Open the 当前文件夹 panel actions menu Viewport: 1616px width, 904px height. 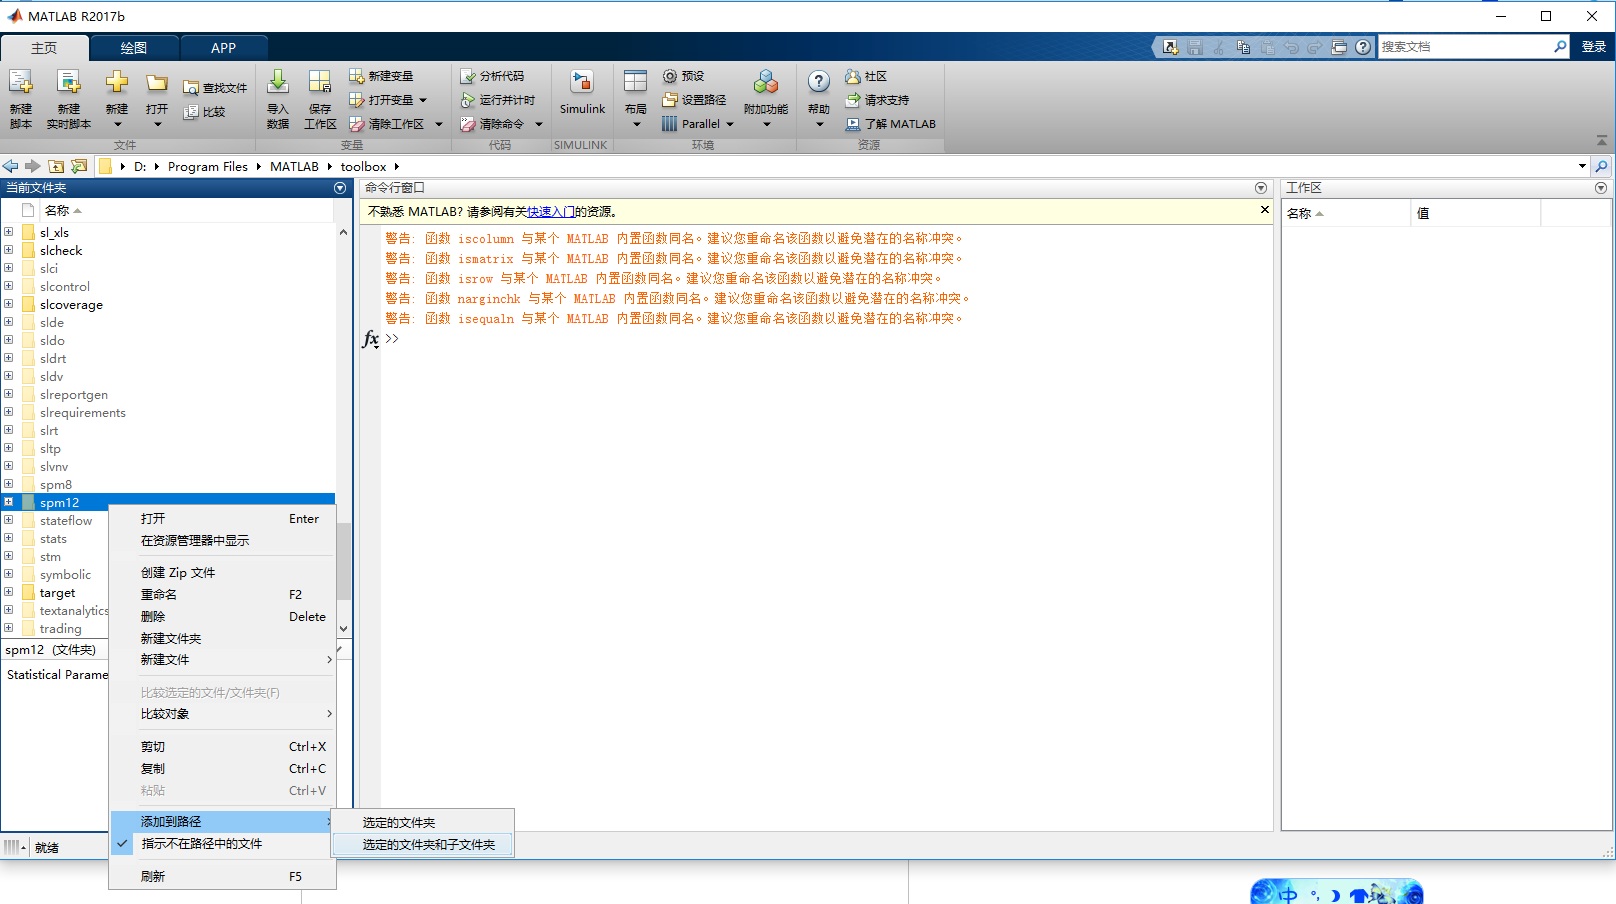(340, 188)
